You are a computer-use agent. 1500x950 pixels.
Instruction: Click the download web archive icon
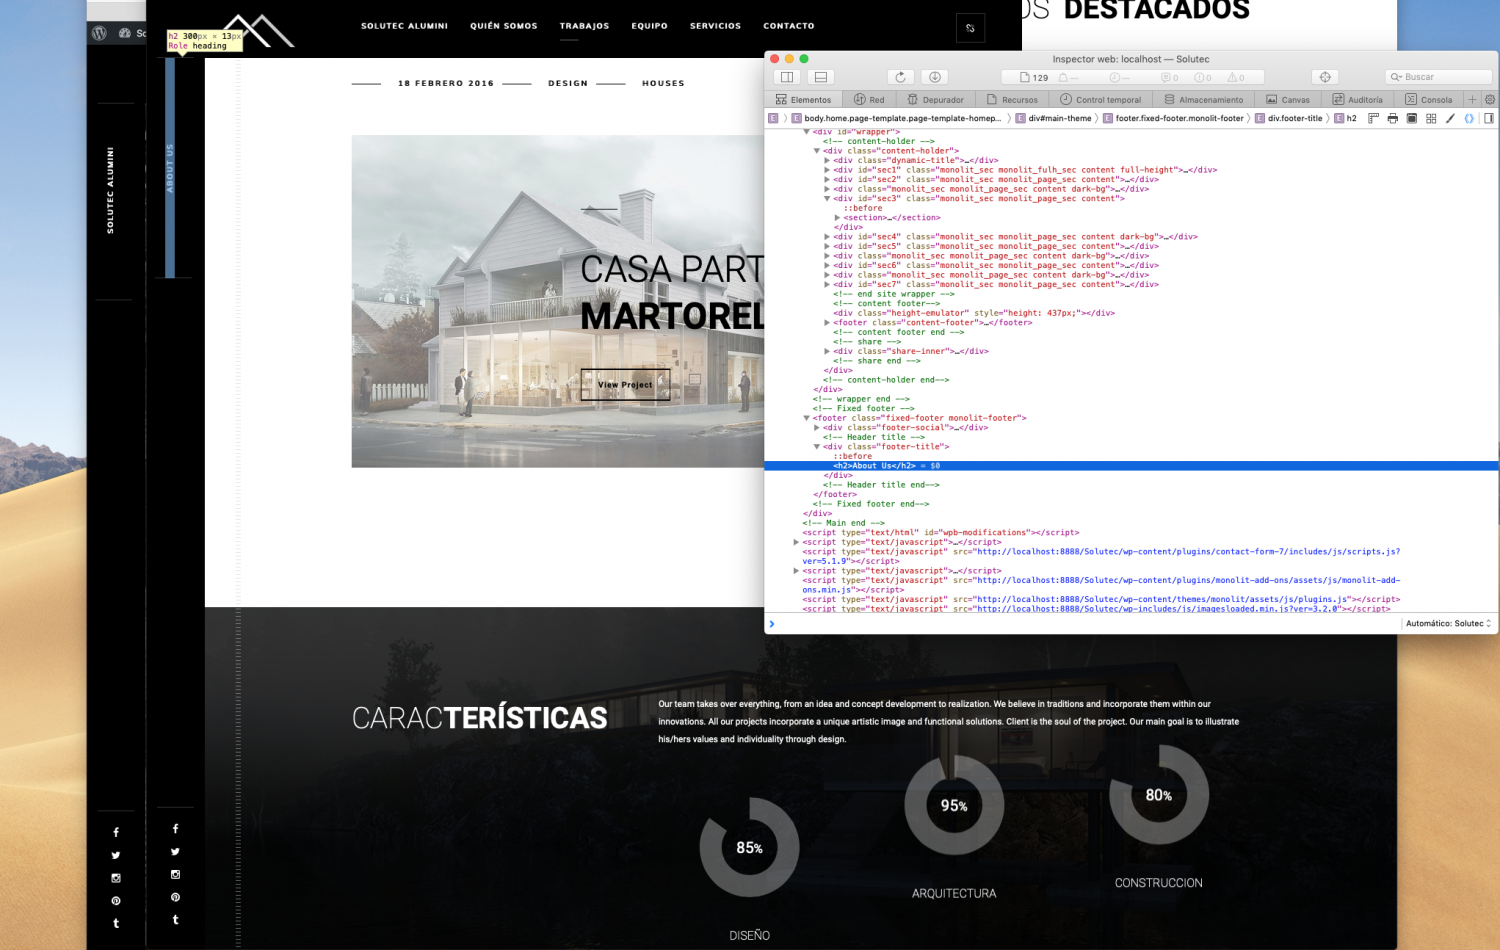click(x=935, y=77)
